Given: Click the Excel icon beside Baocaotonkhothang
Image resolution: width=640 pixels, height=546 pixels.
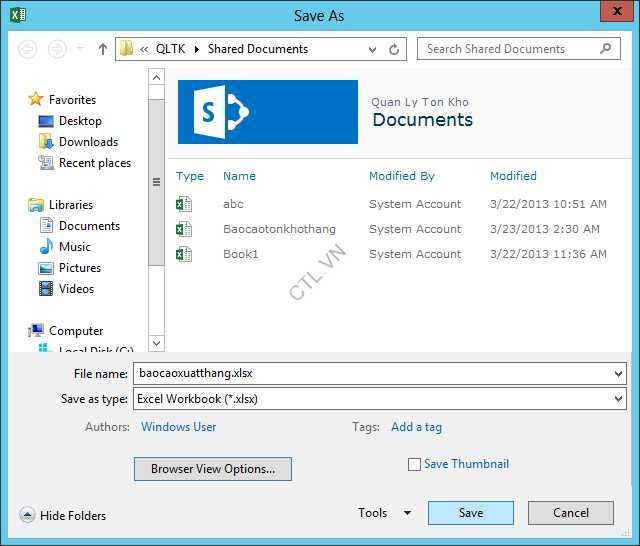Looking at the screenshot, I should (183, 229).
